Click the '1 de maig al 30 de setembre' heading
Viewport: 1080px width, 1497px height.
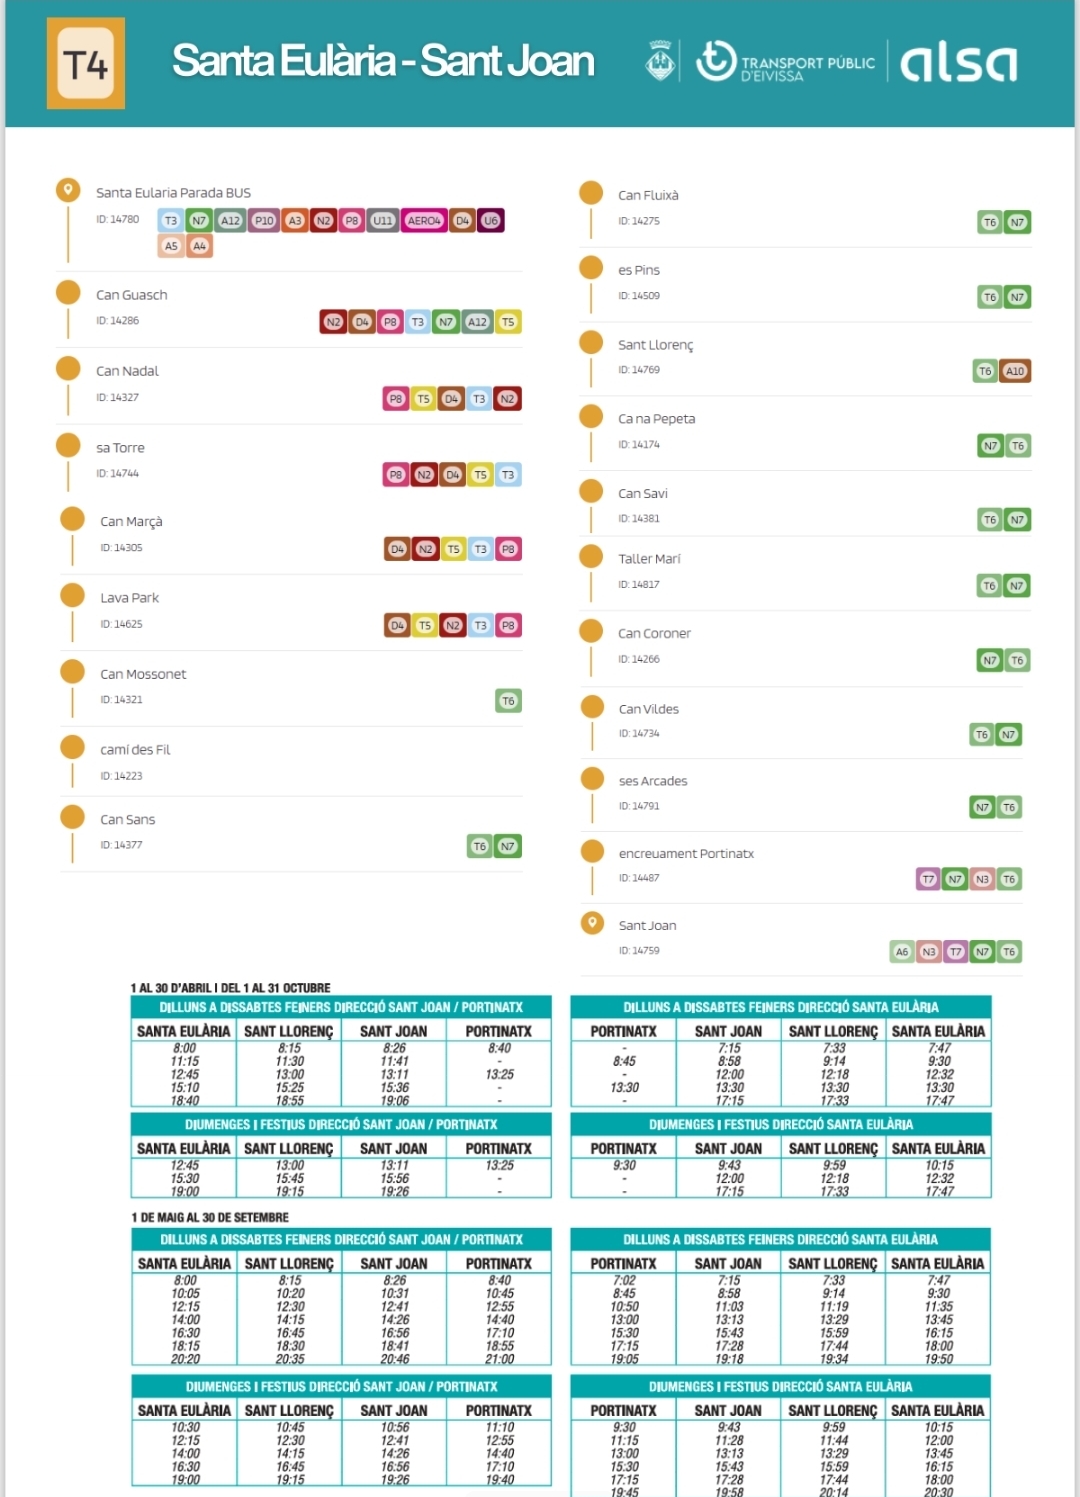click(x=210, y=1217)
